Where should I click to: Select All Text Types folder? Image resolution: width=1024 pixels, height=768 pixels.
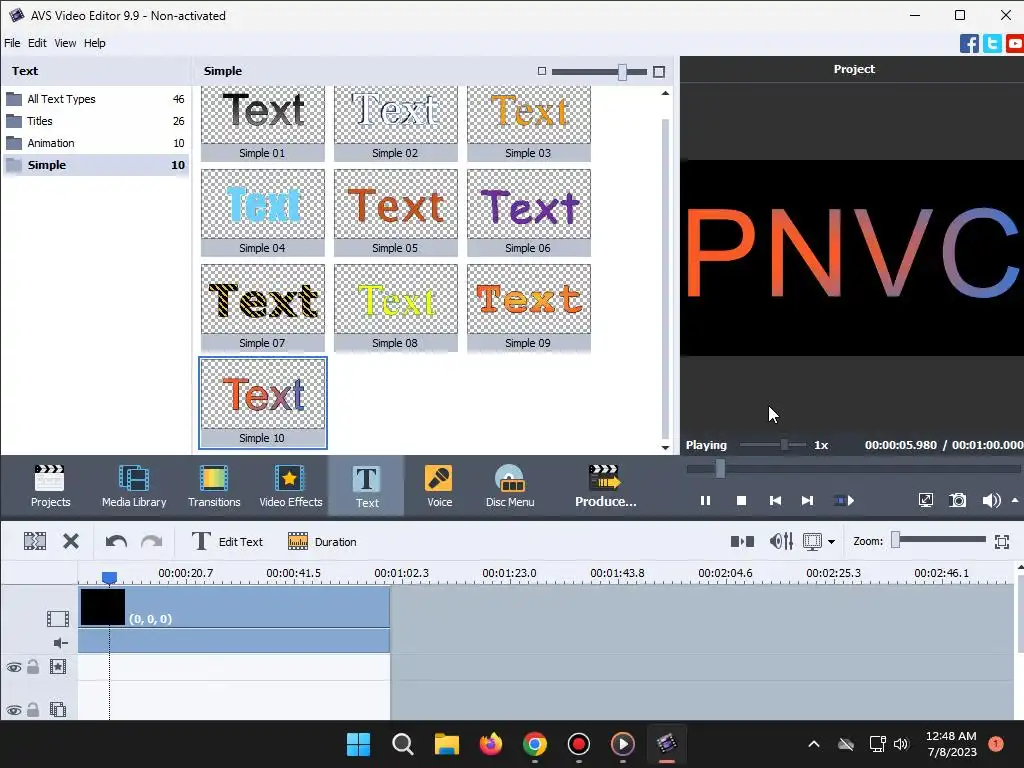click(x=95, y=99)
